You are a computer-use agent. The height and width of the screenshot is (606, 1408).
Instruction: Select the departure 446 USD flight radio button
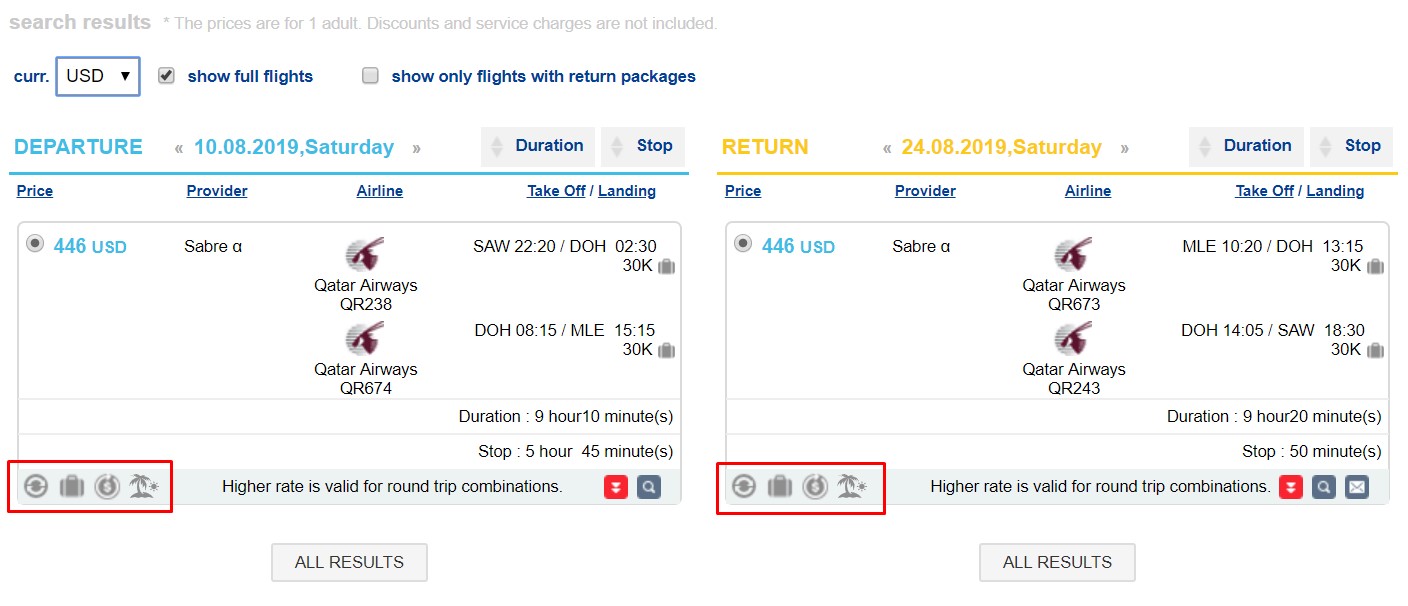(35, 243)
